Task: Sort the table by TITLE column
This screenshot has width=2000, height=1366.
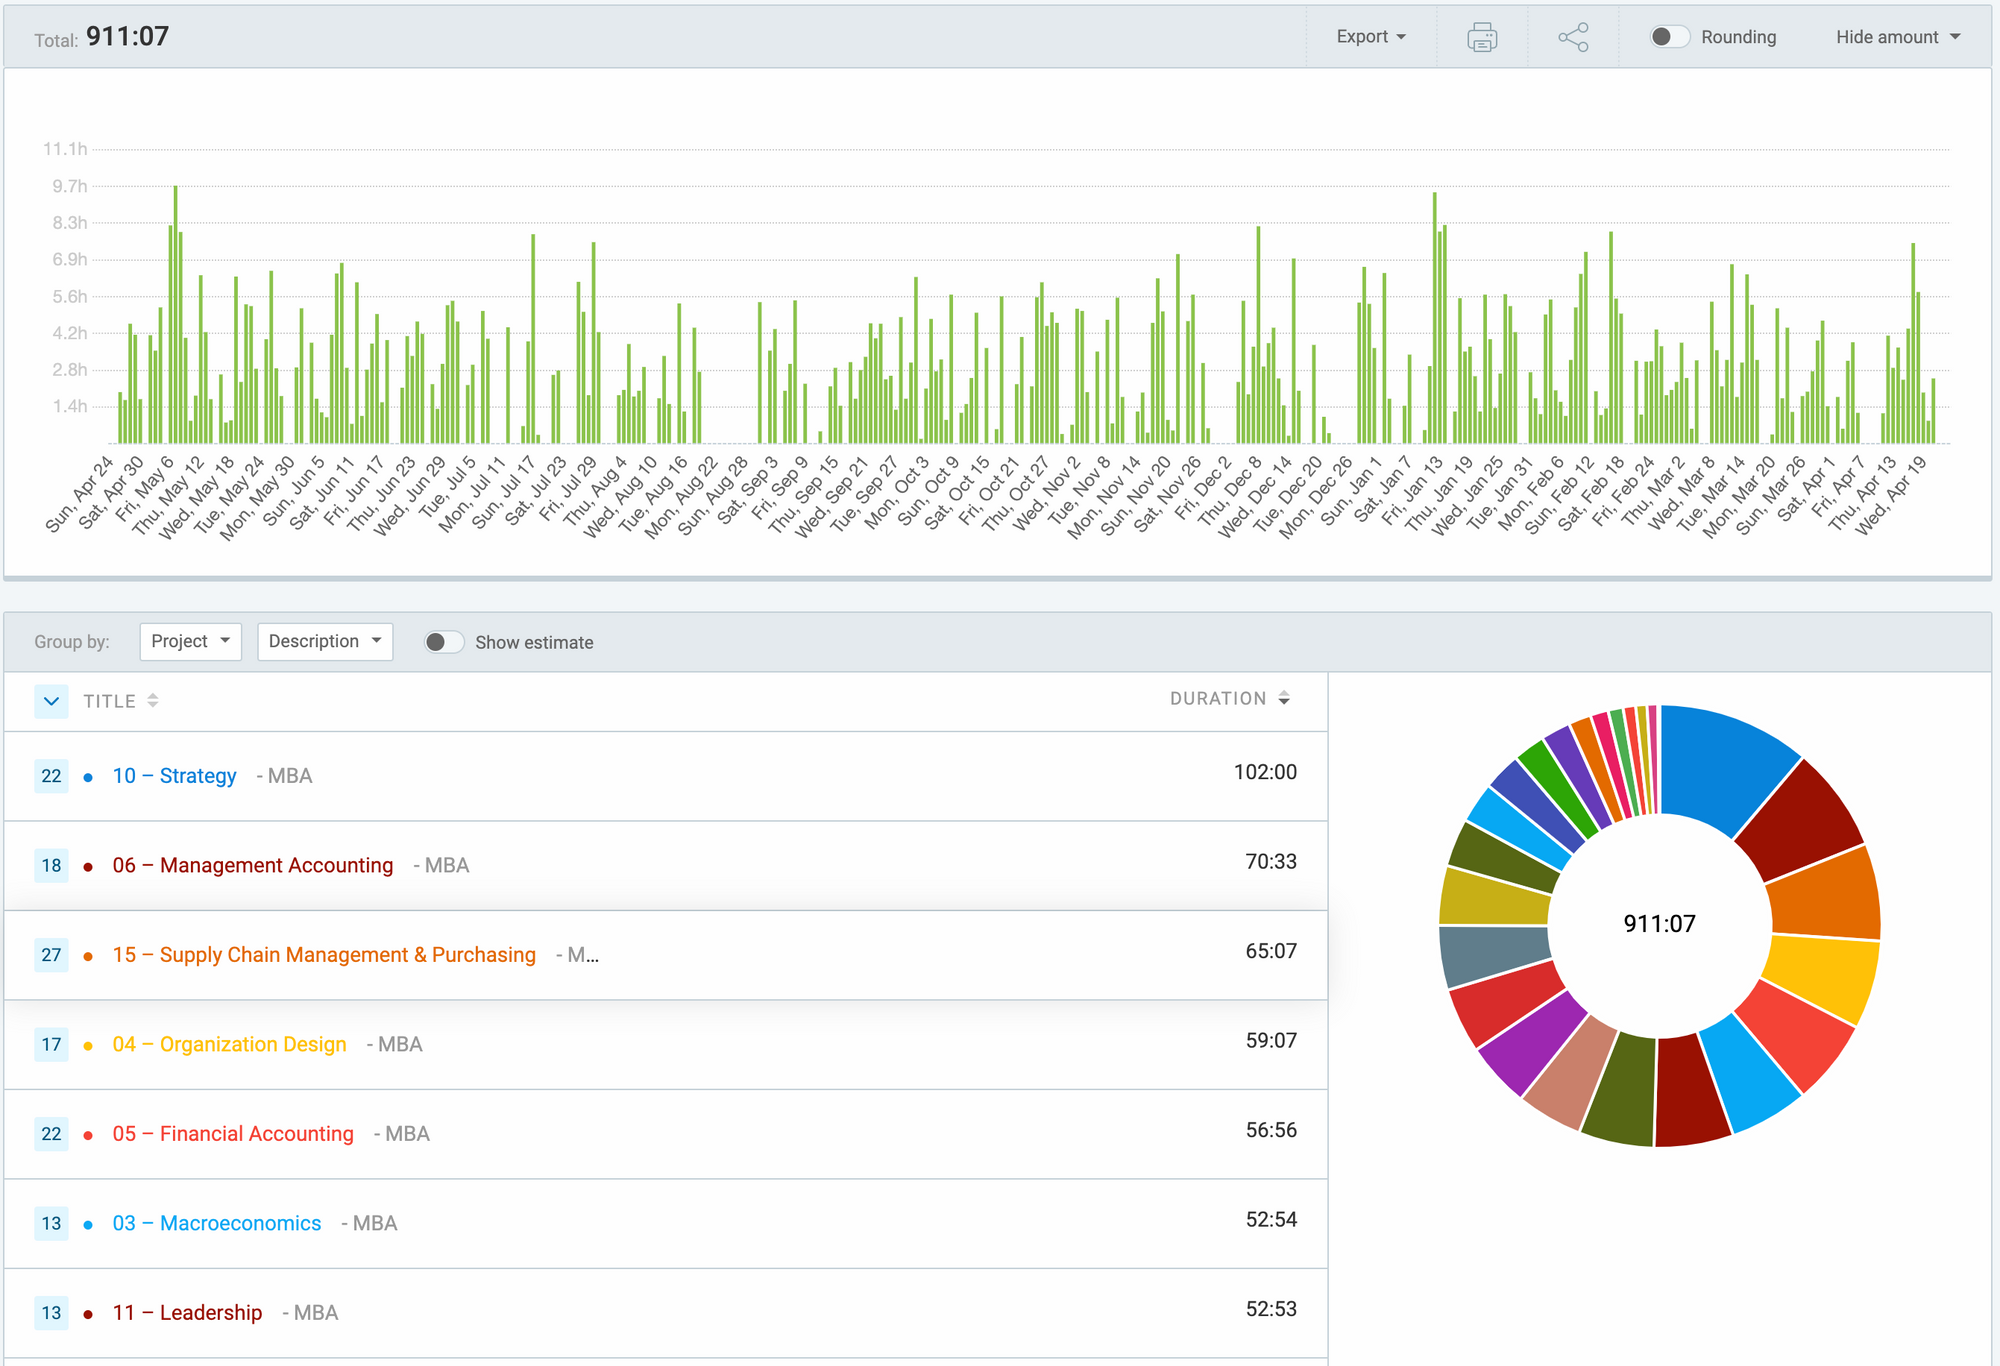Action: point(120,701)
